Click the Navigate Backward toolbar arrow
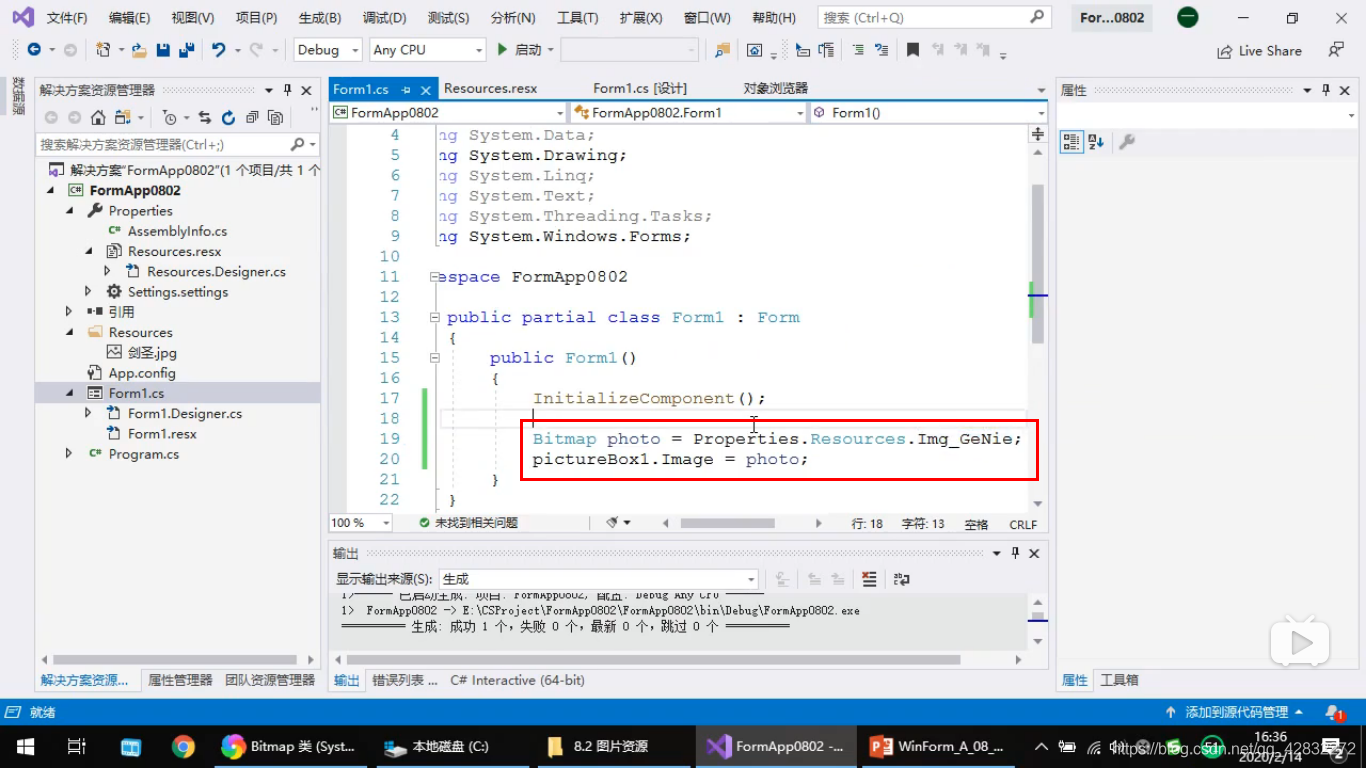Screen dimensions: 1366x768 pyautogui.click(x=34, y=50)
